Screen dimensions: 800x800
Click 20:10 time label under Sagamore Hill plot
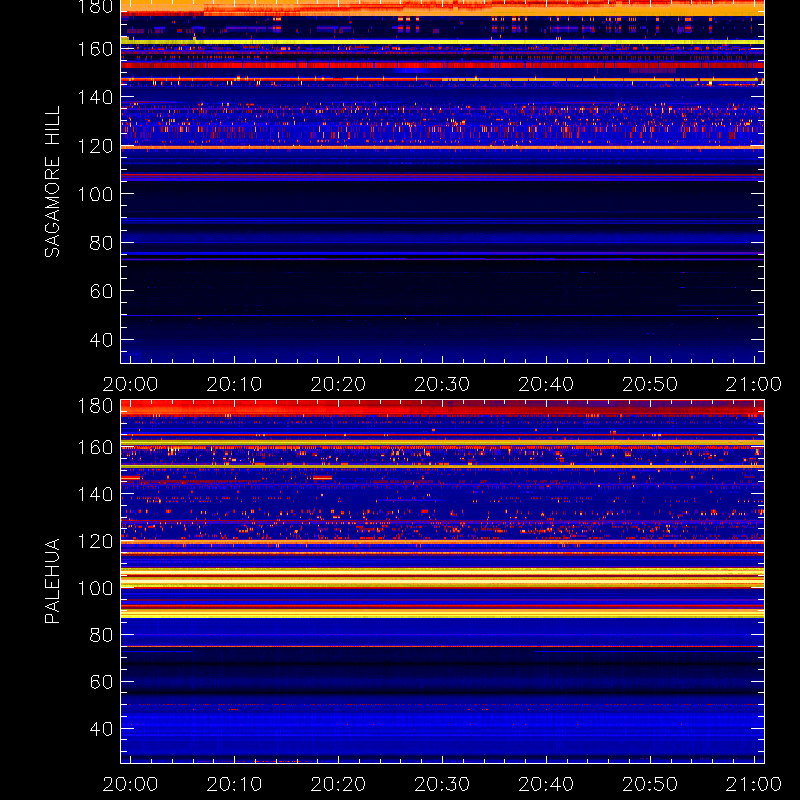click(x=234, y=384)
